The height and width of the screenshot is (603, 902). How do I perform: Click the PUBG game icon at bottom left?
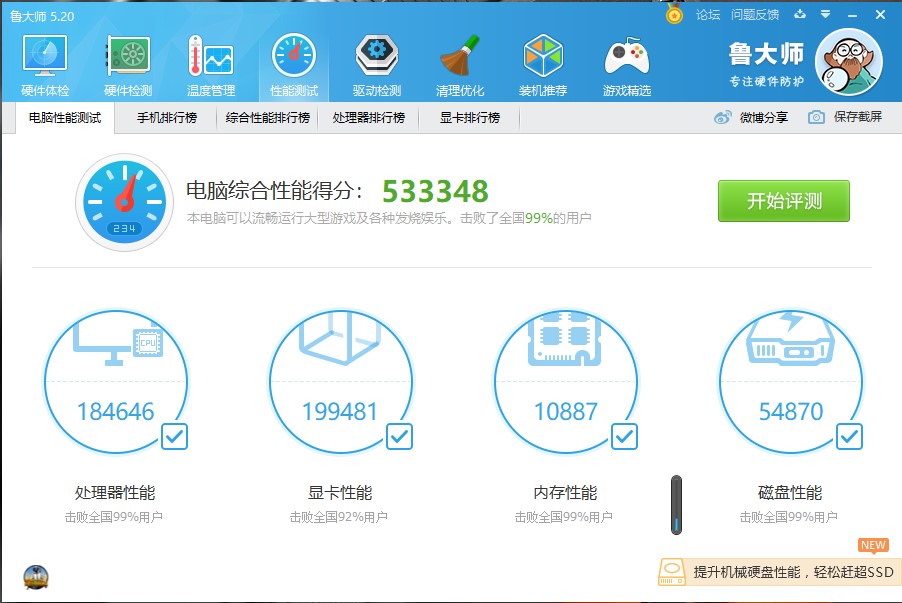tap(36, 577)
